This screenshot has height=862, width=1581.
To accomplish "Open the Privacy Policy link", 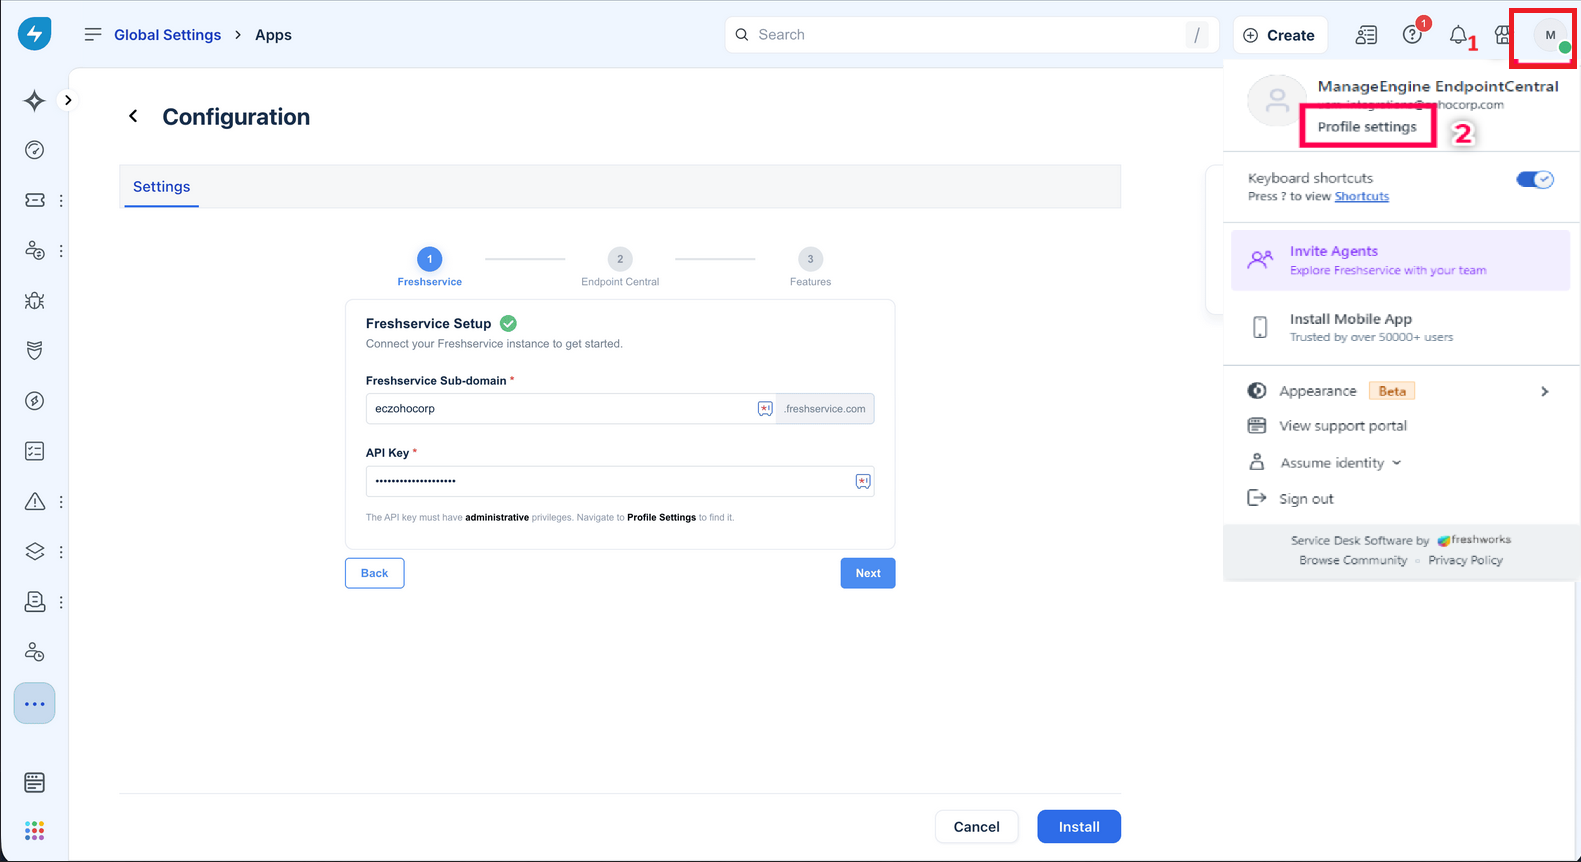I will [1465, 560].
